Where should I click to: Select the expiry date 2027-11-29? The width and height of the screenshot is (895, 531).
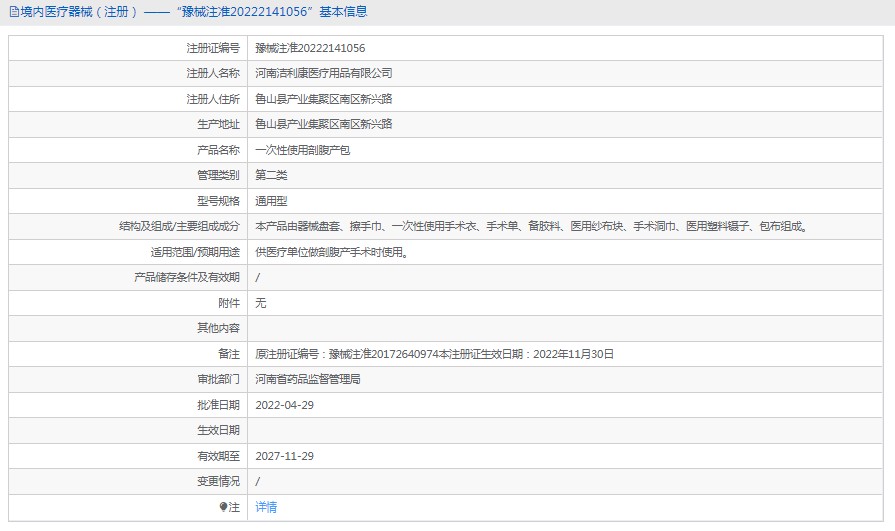284,456
